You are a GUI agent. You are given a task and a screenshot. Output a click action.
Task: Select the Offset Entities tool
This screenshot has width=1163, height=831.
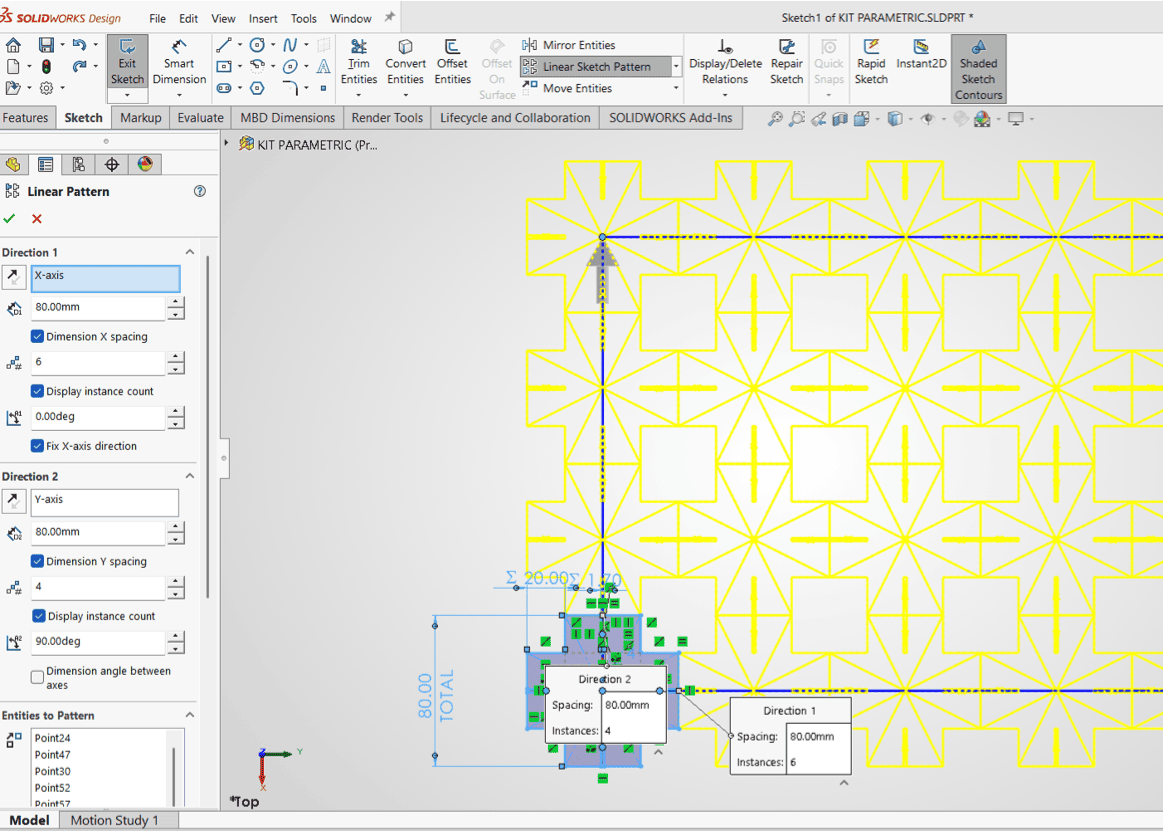[x=452, y=62]
